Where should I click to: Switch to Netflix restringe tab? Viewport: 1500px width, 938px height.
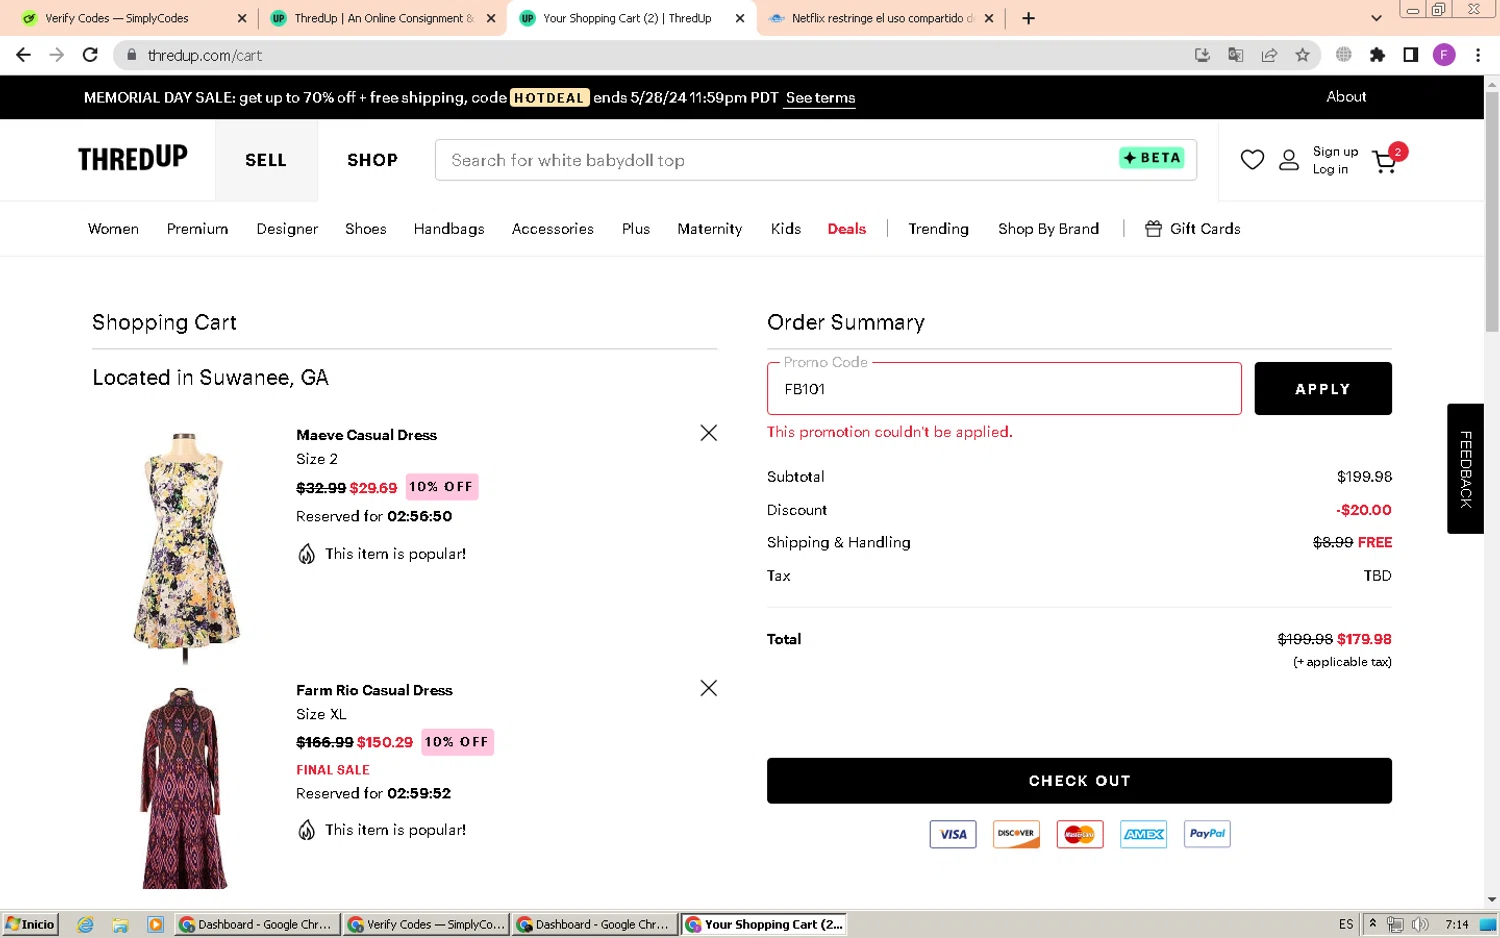(878, 18)
